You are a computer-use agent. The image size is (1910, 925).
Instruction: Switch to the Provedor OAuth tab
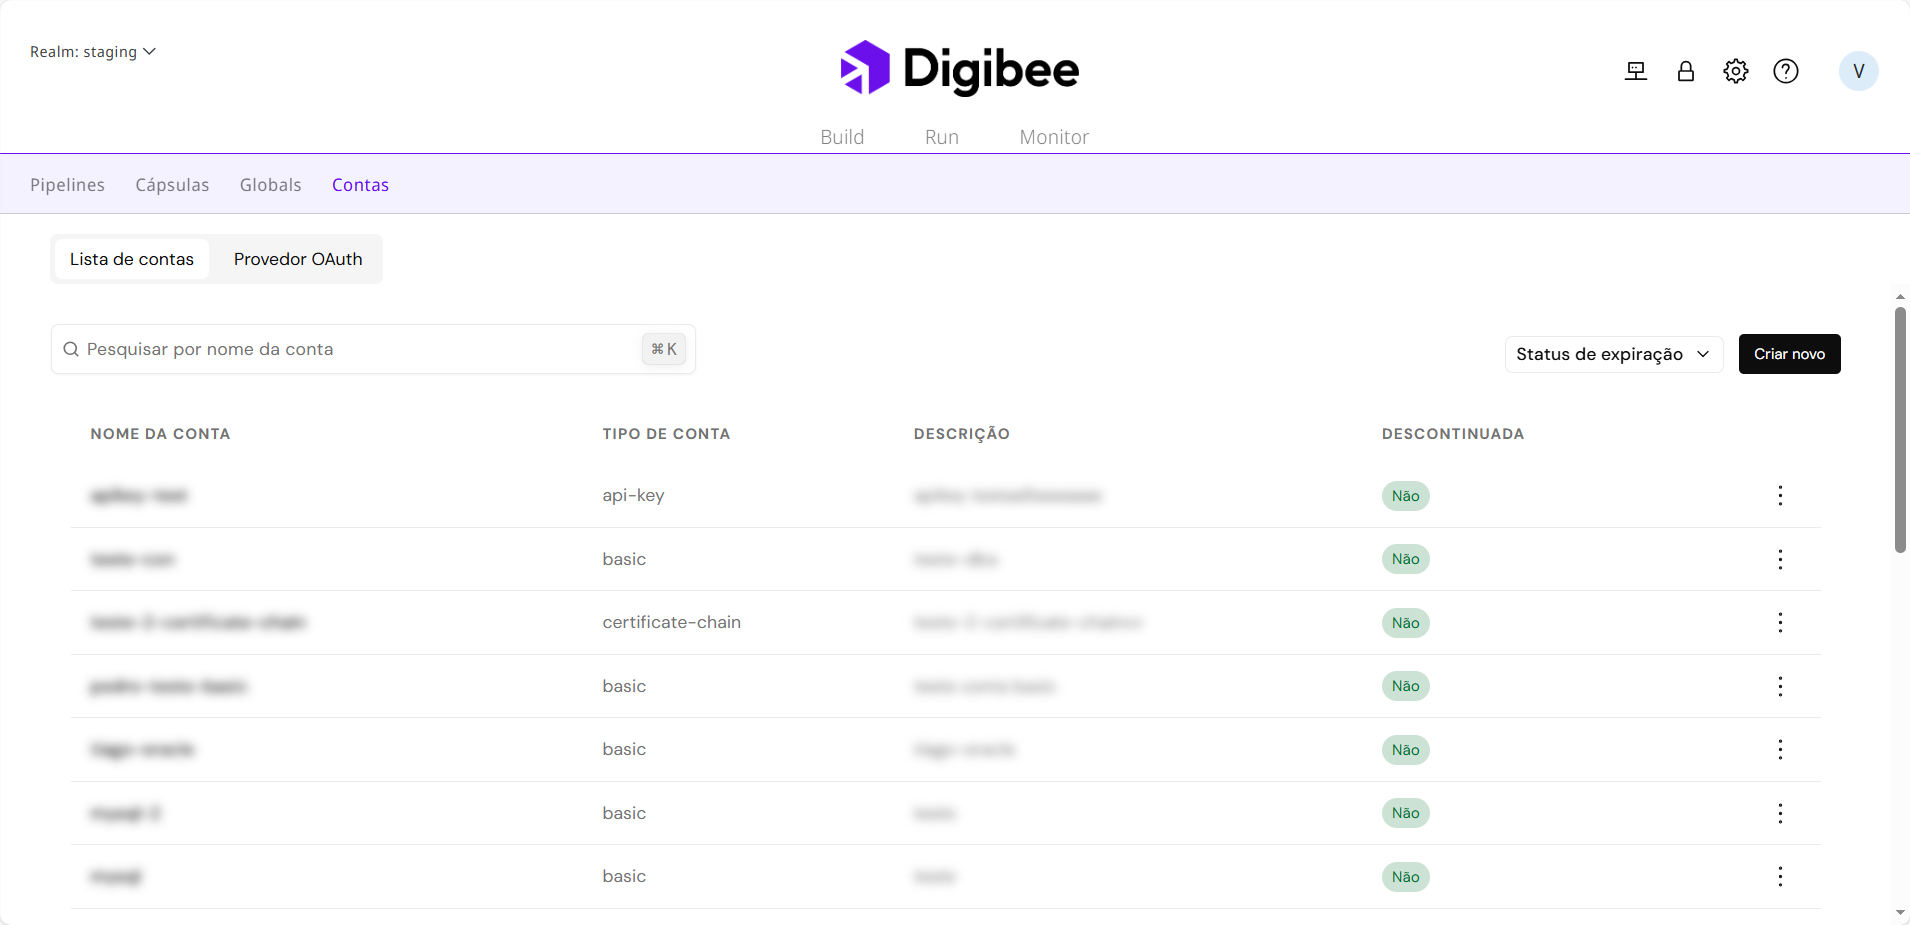[x=298, y=259]
